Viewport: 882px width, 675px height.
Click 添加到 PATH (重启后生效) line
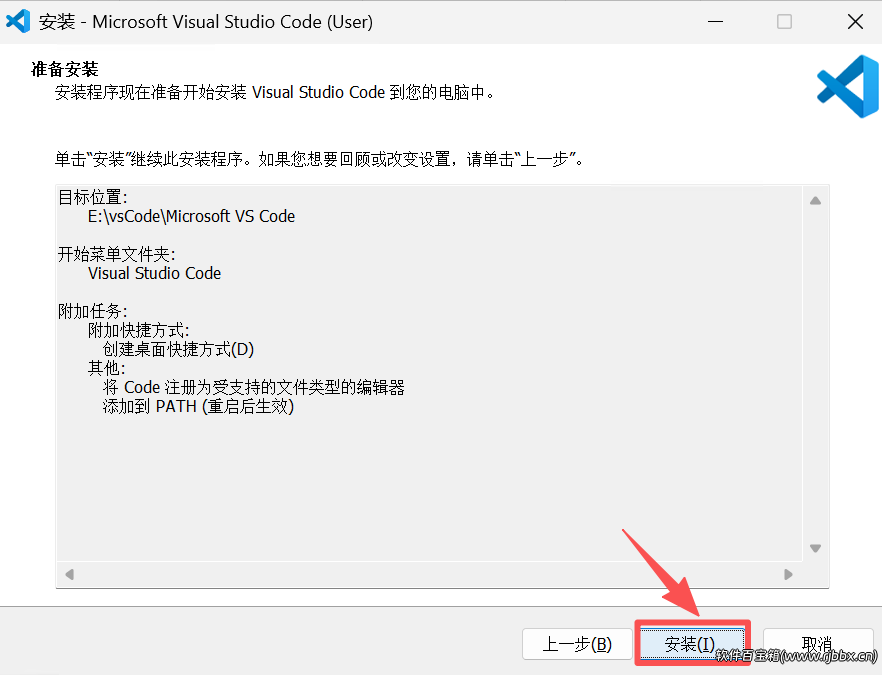[198, 406]
